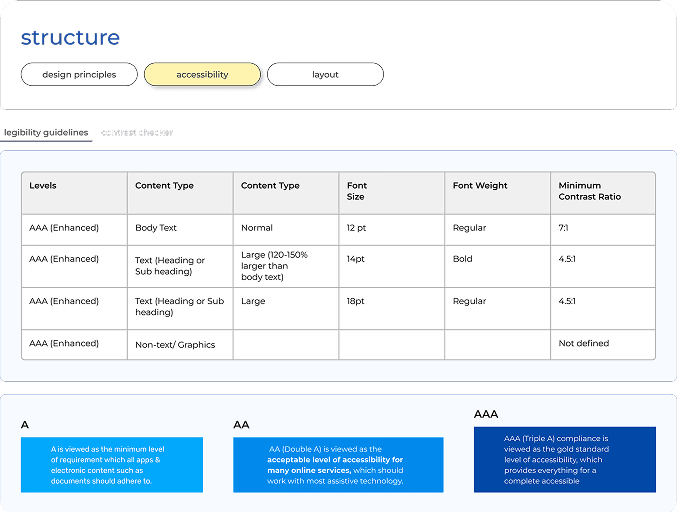Click the Font Weight column header
Screen dimensions: 677x512
pos(497,193)
